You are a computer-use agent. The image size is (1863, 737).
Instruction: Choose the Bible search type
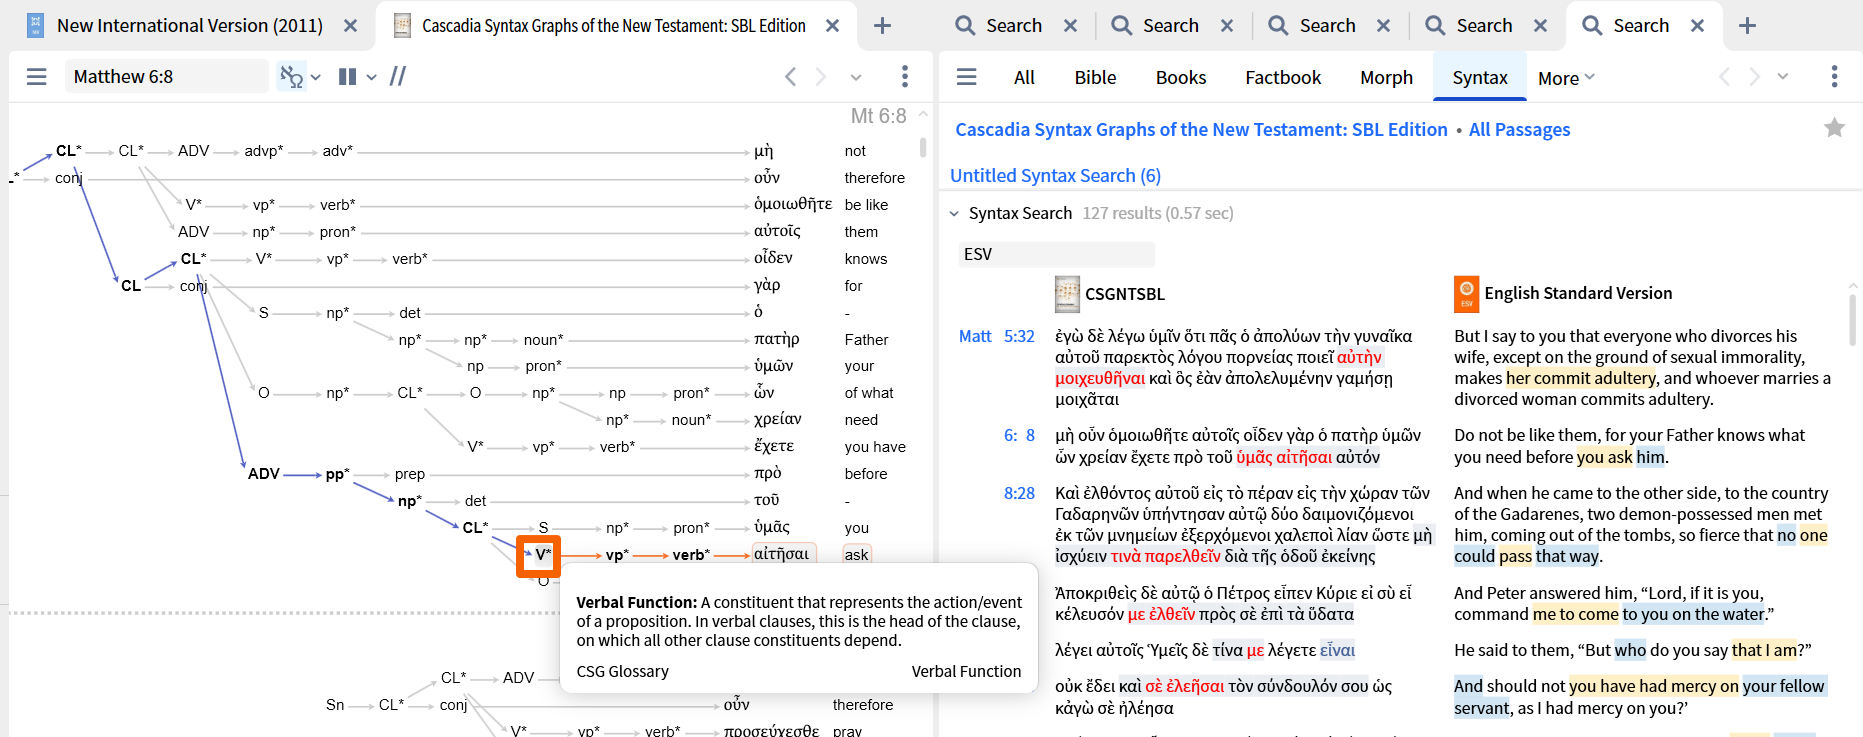1095,78
